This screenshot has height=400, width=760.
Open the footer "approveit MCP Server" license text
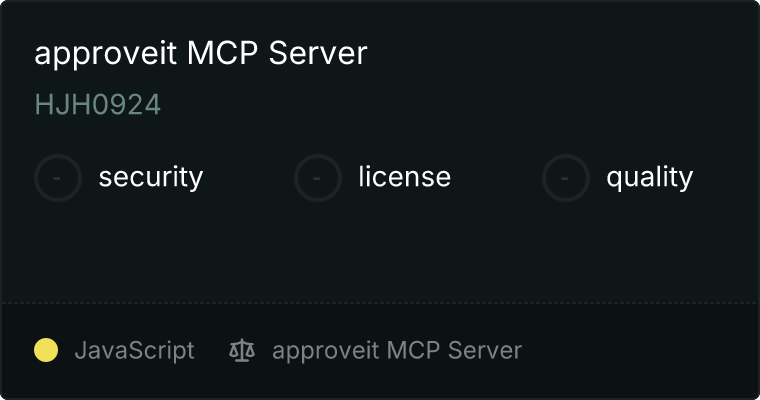click(397, 351)
